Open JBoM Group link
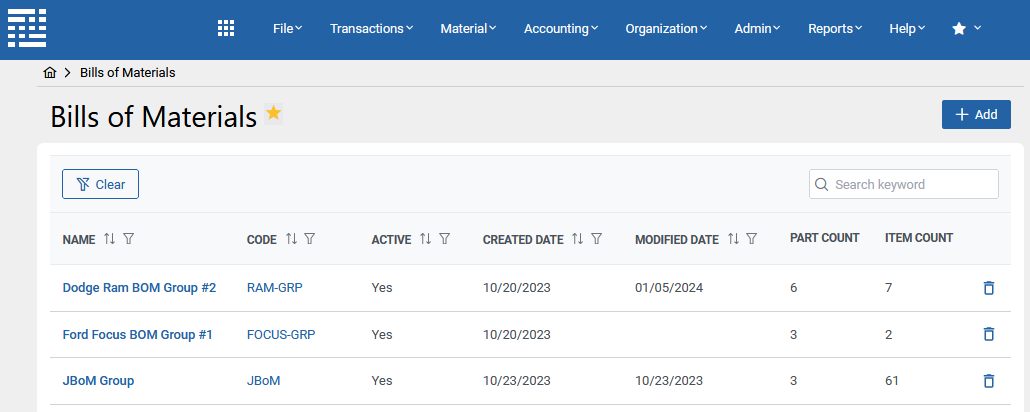This screenshot has width=1030, height=412. [99, 380]
